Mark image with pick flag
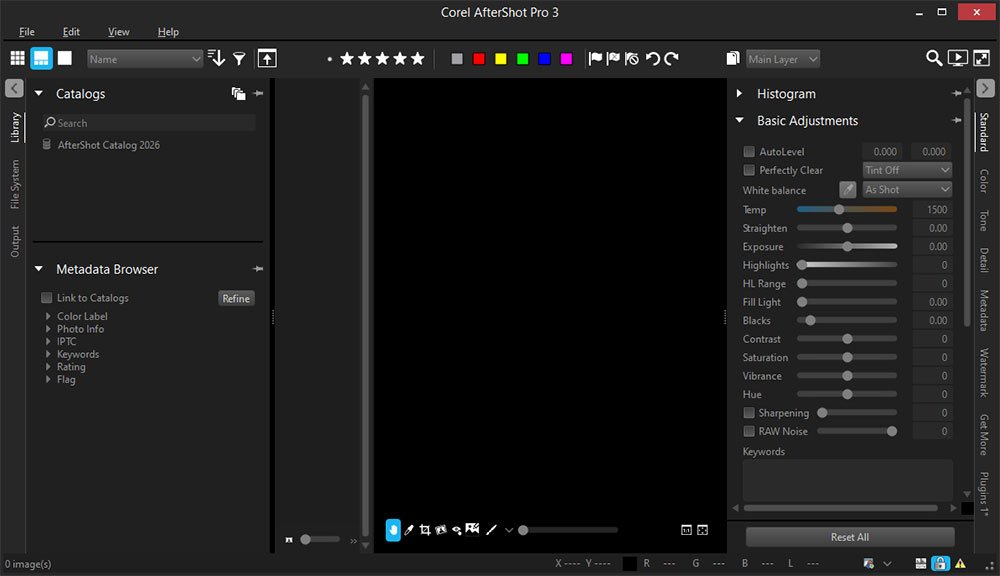 tap(595, 59)
